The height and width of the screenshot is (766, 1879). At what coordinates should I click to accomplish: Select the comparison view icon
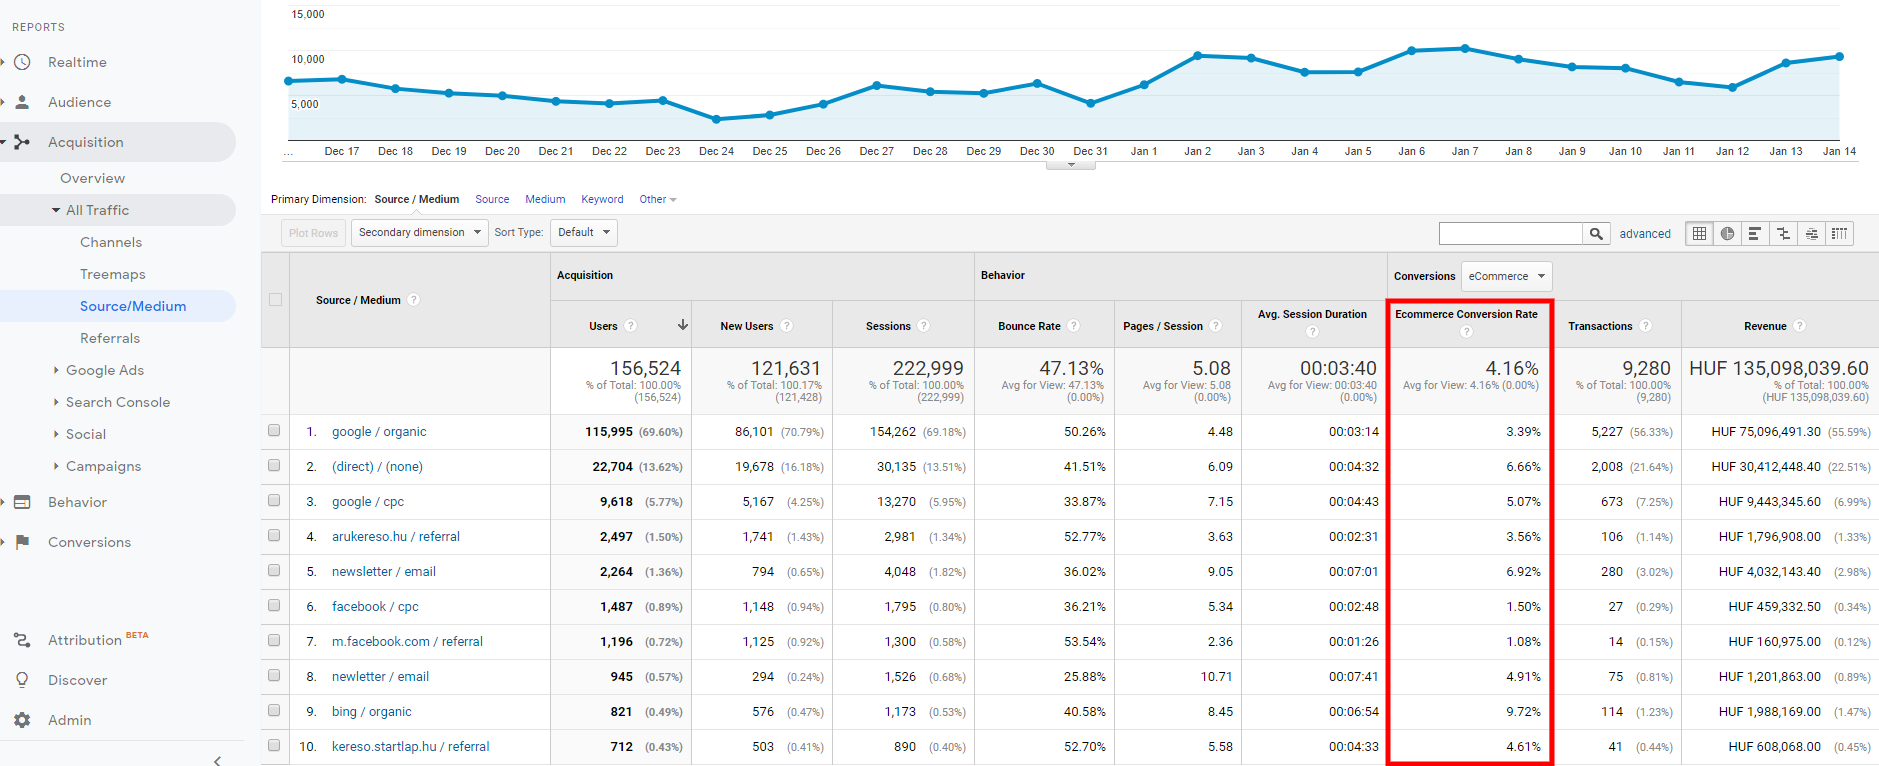pyautogui.click(x=1783, y=234)
